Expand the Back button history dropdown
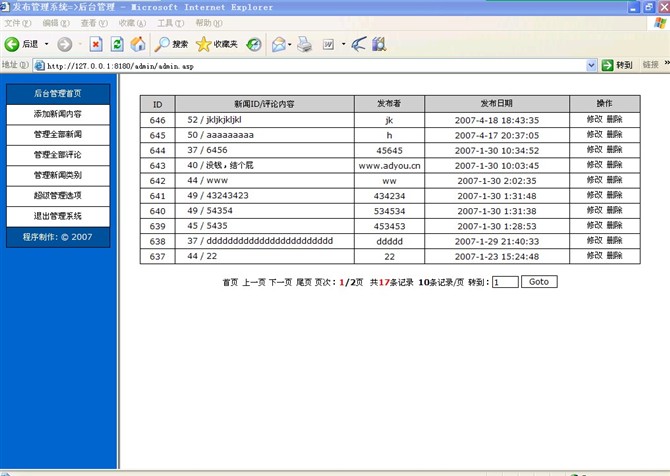670x476 pixels. pyautogui.click(x=47, y=44)
